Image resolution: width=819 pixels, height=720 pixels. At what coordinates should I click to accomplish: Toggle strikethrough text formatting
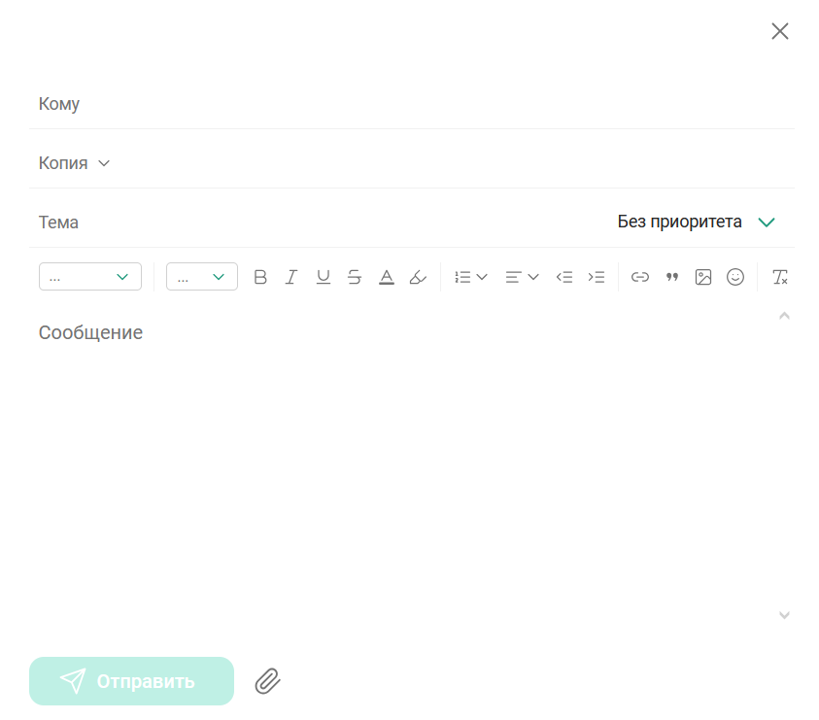(x=354, y=277)
